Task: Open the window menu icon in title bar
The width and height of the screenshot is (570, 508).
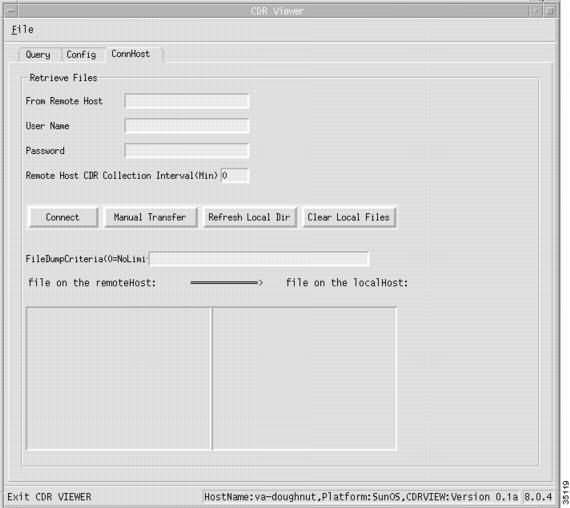Action: (11, 11)
